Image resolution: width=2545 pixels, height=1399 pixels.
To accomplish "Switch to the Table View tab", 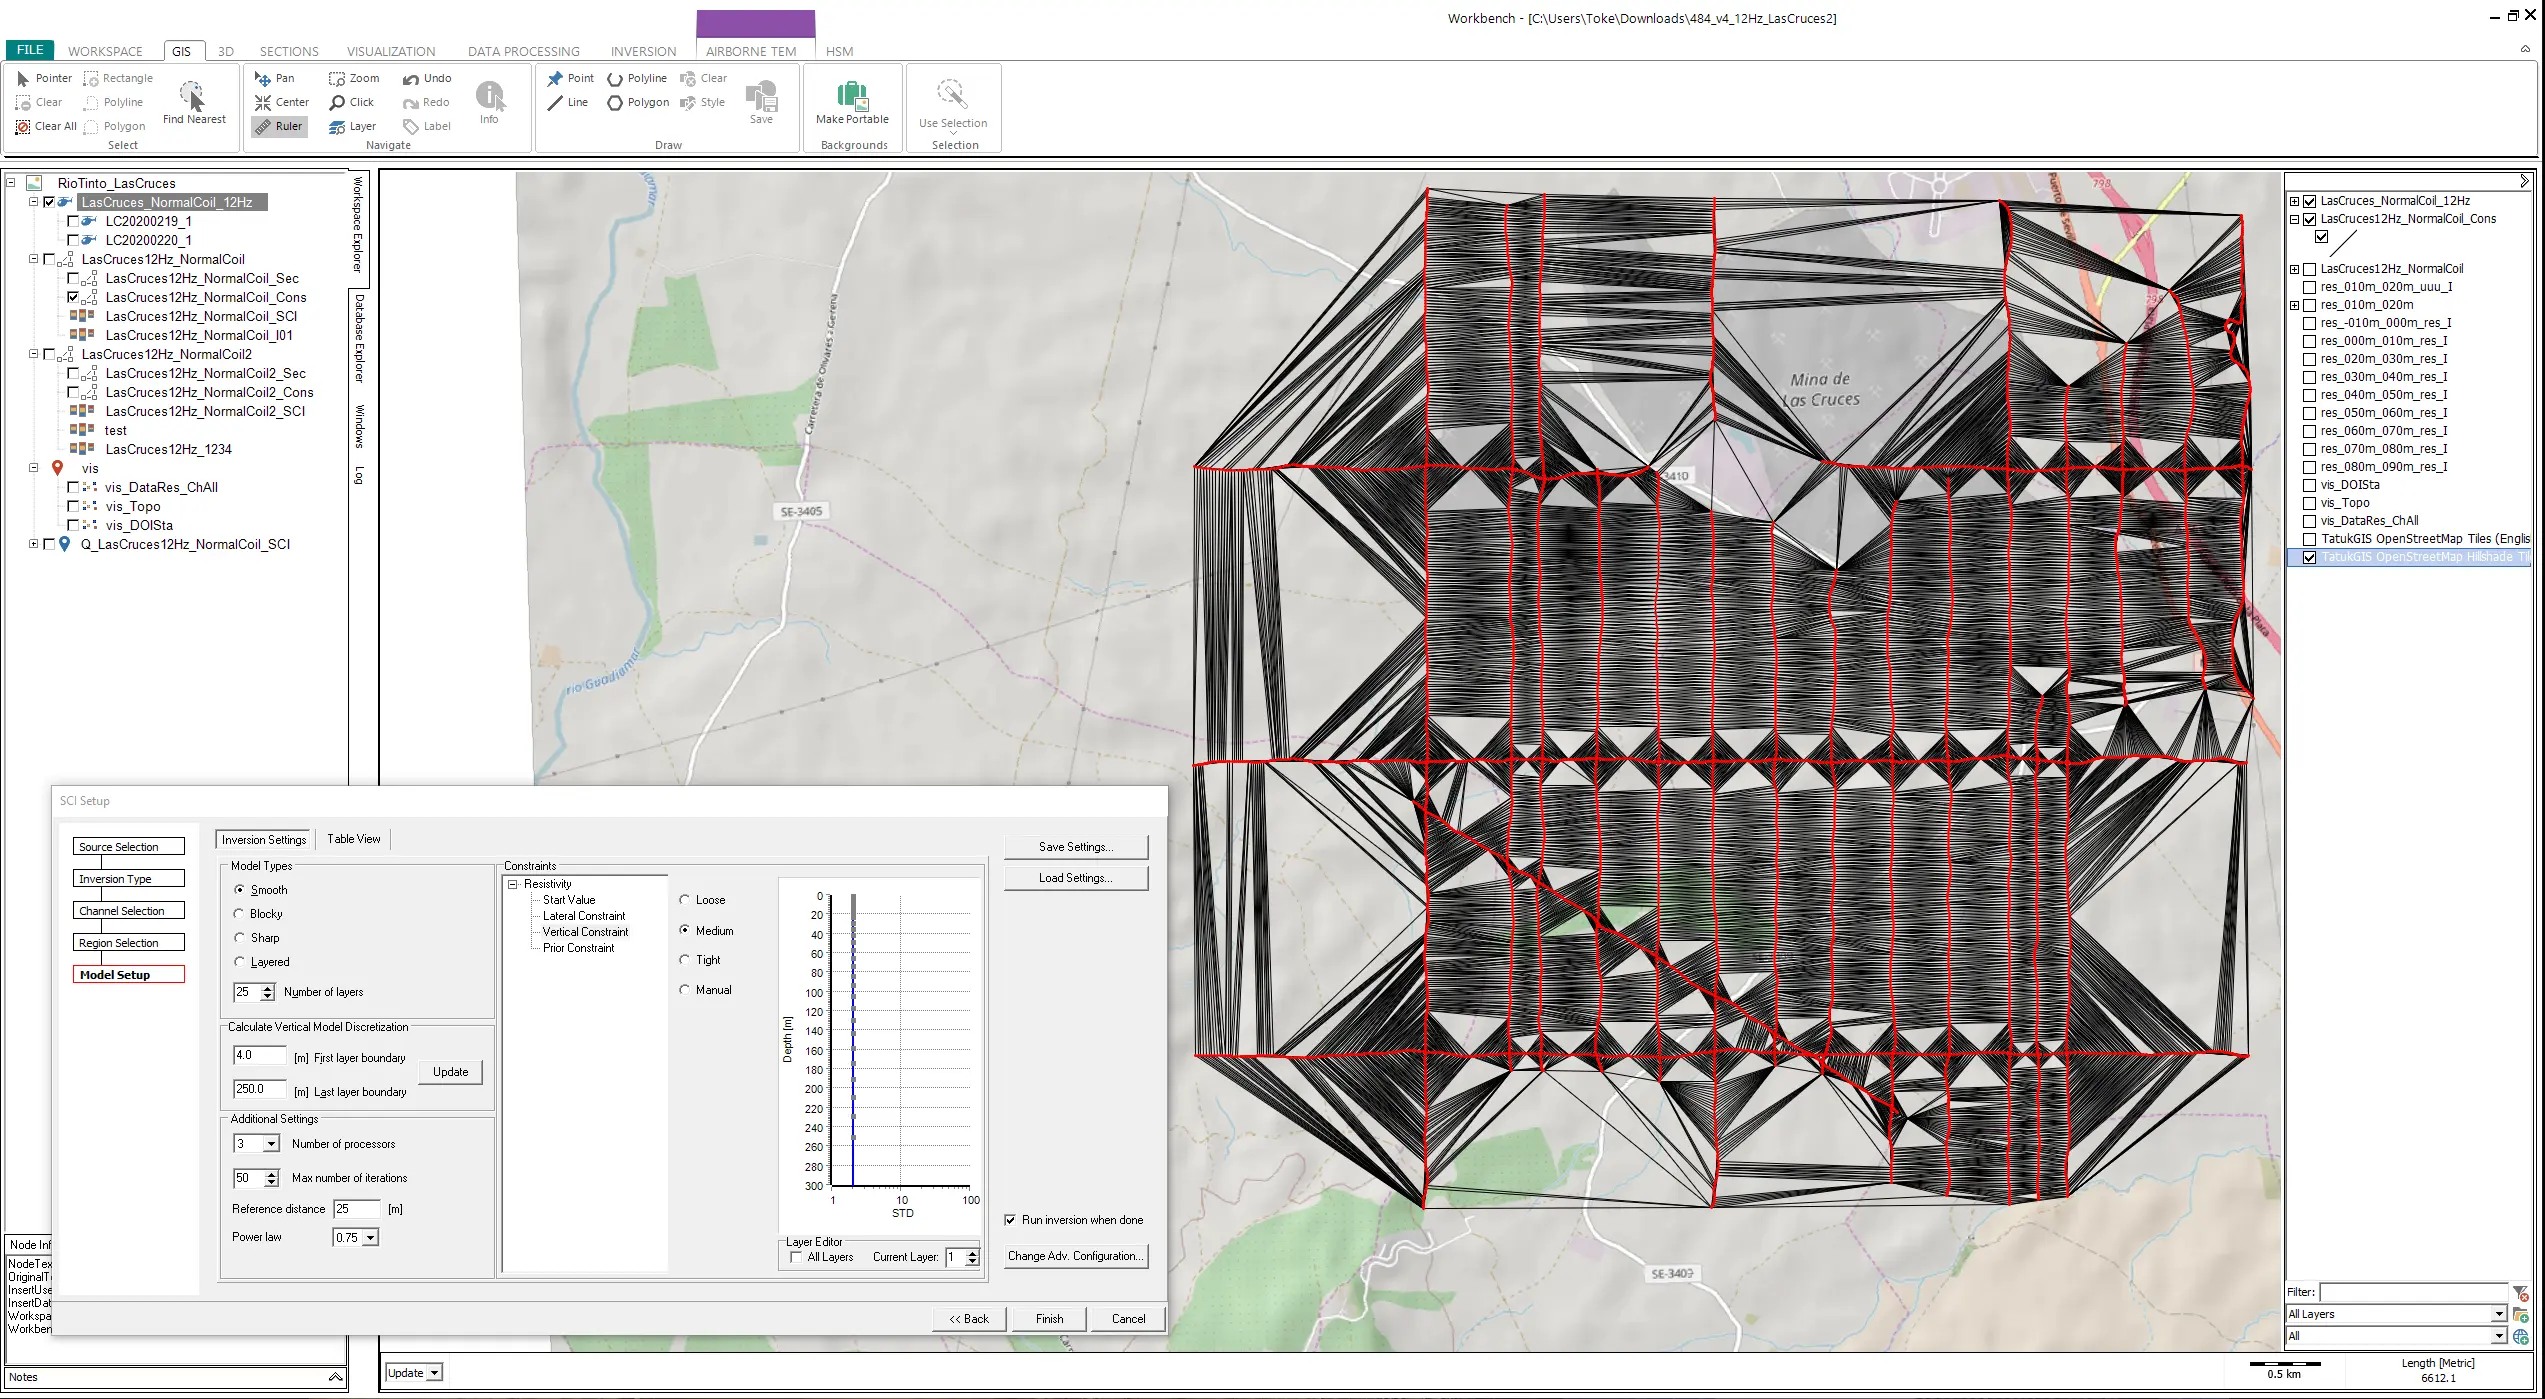I will 353,839.
